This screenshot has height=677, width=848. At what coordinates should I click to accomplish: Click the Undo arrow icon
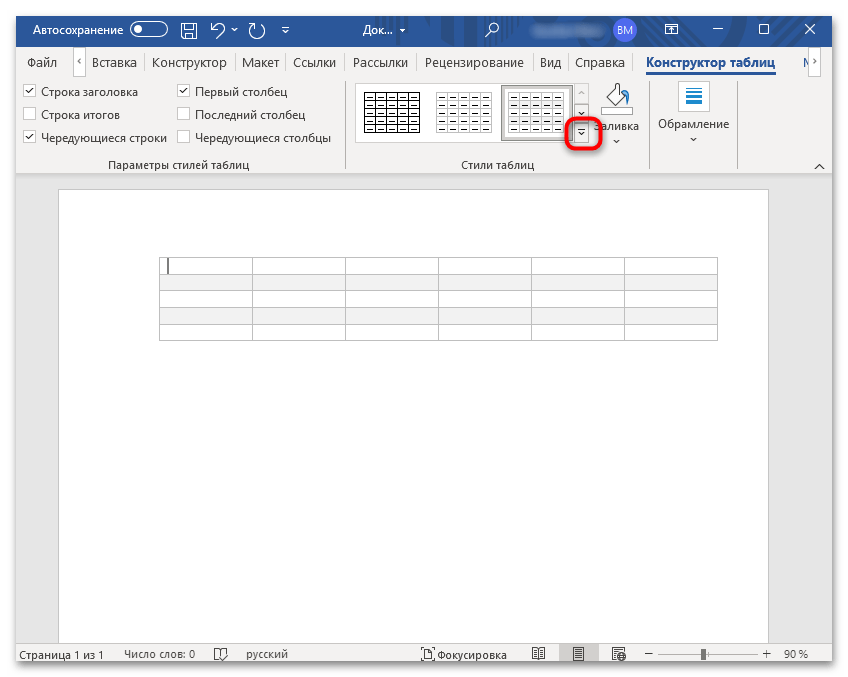coord(216,30)
